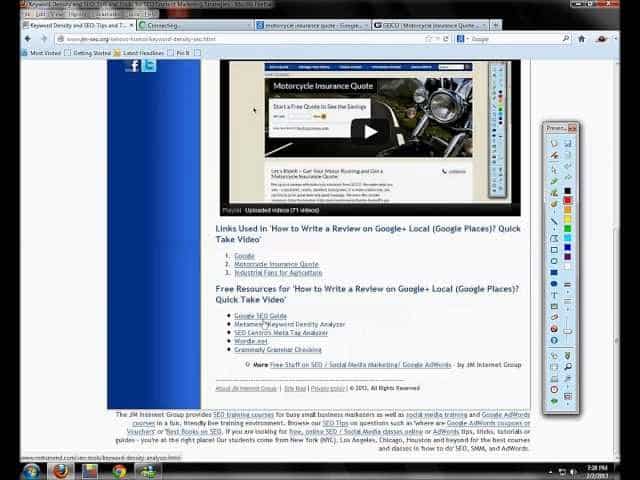Click the Google search input field
Viewport: 640px width, 480px height.
515,39
